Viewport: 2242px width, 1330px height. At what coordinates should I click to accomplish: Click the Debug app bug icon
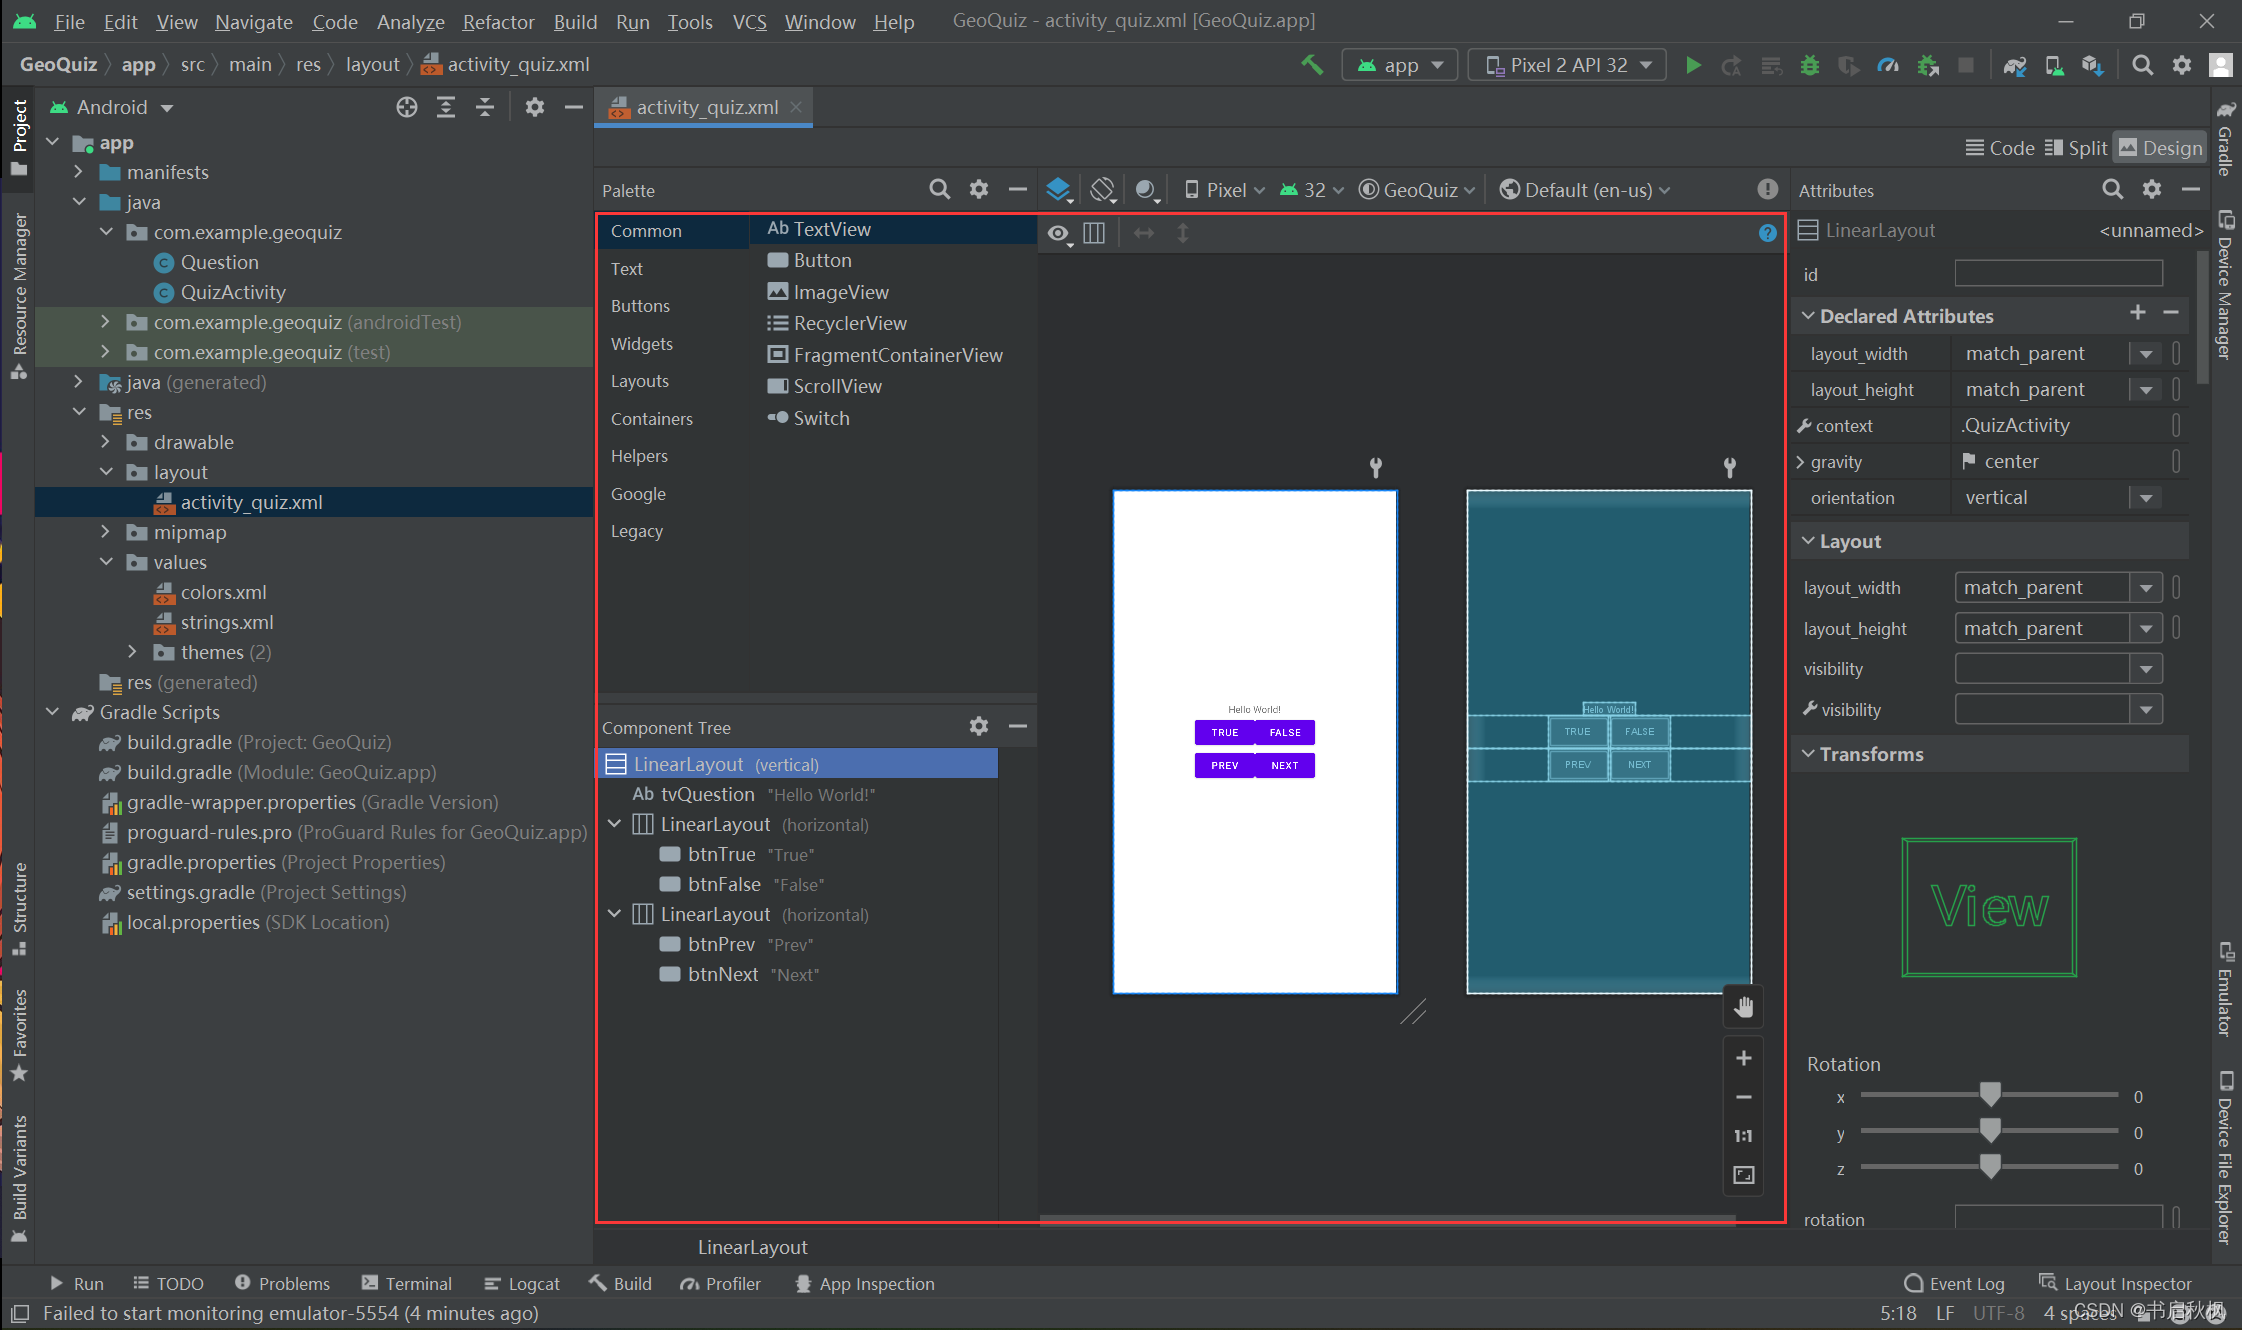pyautogui.click(x=1809, y=65)
